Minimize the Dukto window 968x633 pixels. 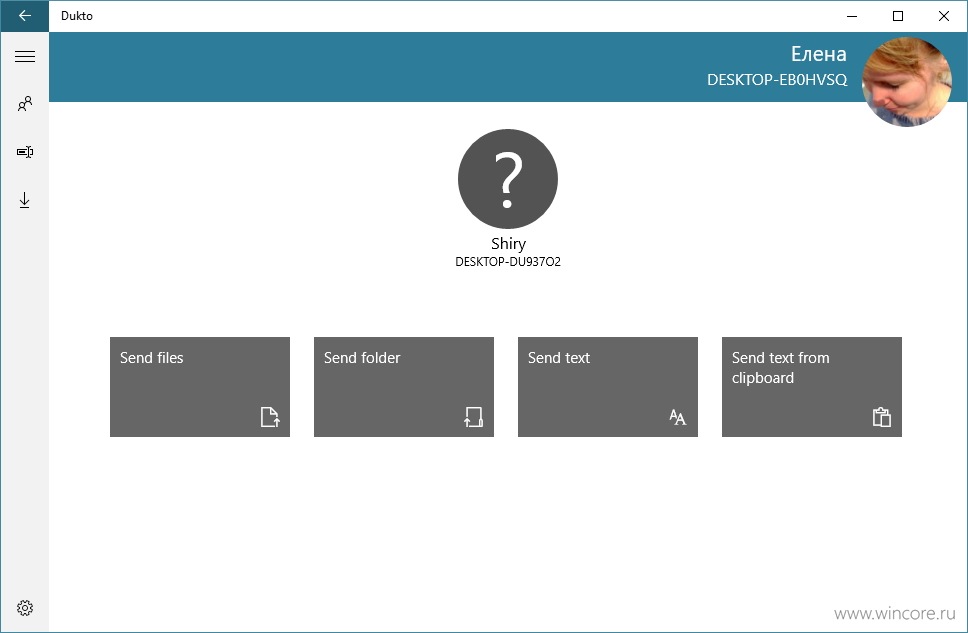(x=852, y=16)
